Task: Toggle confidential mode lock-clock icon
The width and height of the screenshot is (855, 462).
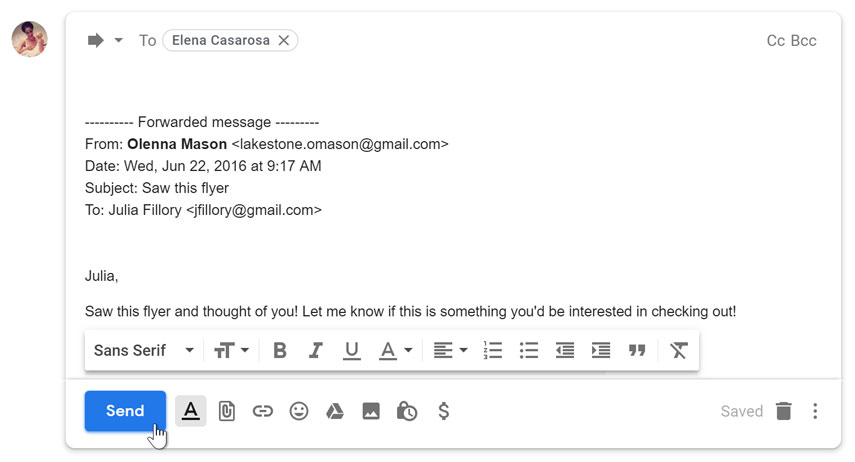Action: pos(407,411)
